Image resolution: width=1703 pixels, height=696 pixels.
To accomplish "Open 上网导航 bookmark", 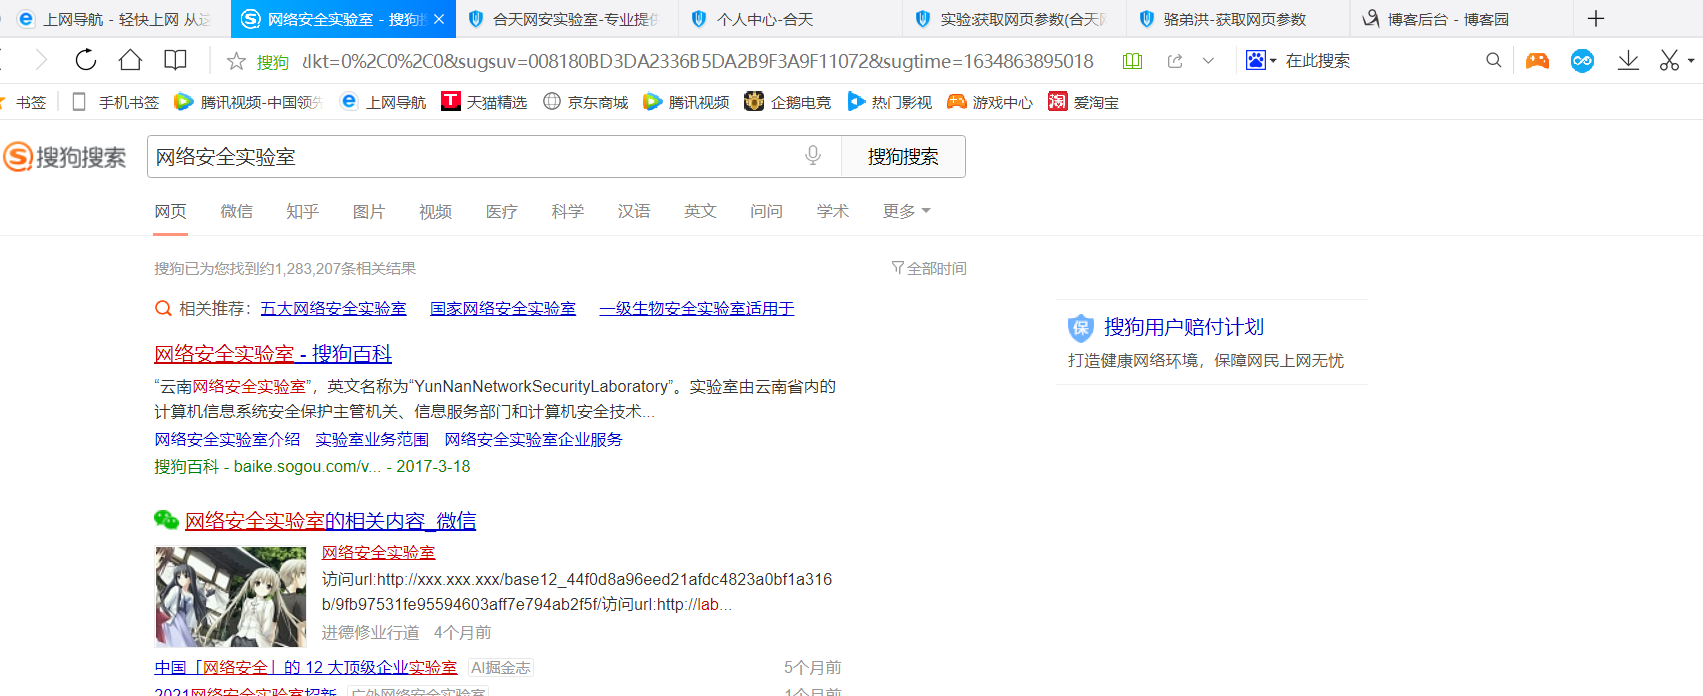I will (384, 102).
